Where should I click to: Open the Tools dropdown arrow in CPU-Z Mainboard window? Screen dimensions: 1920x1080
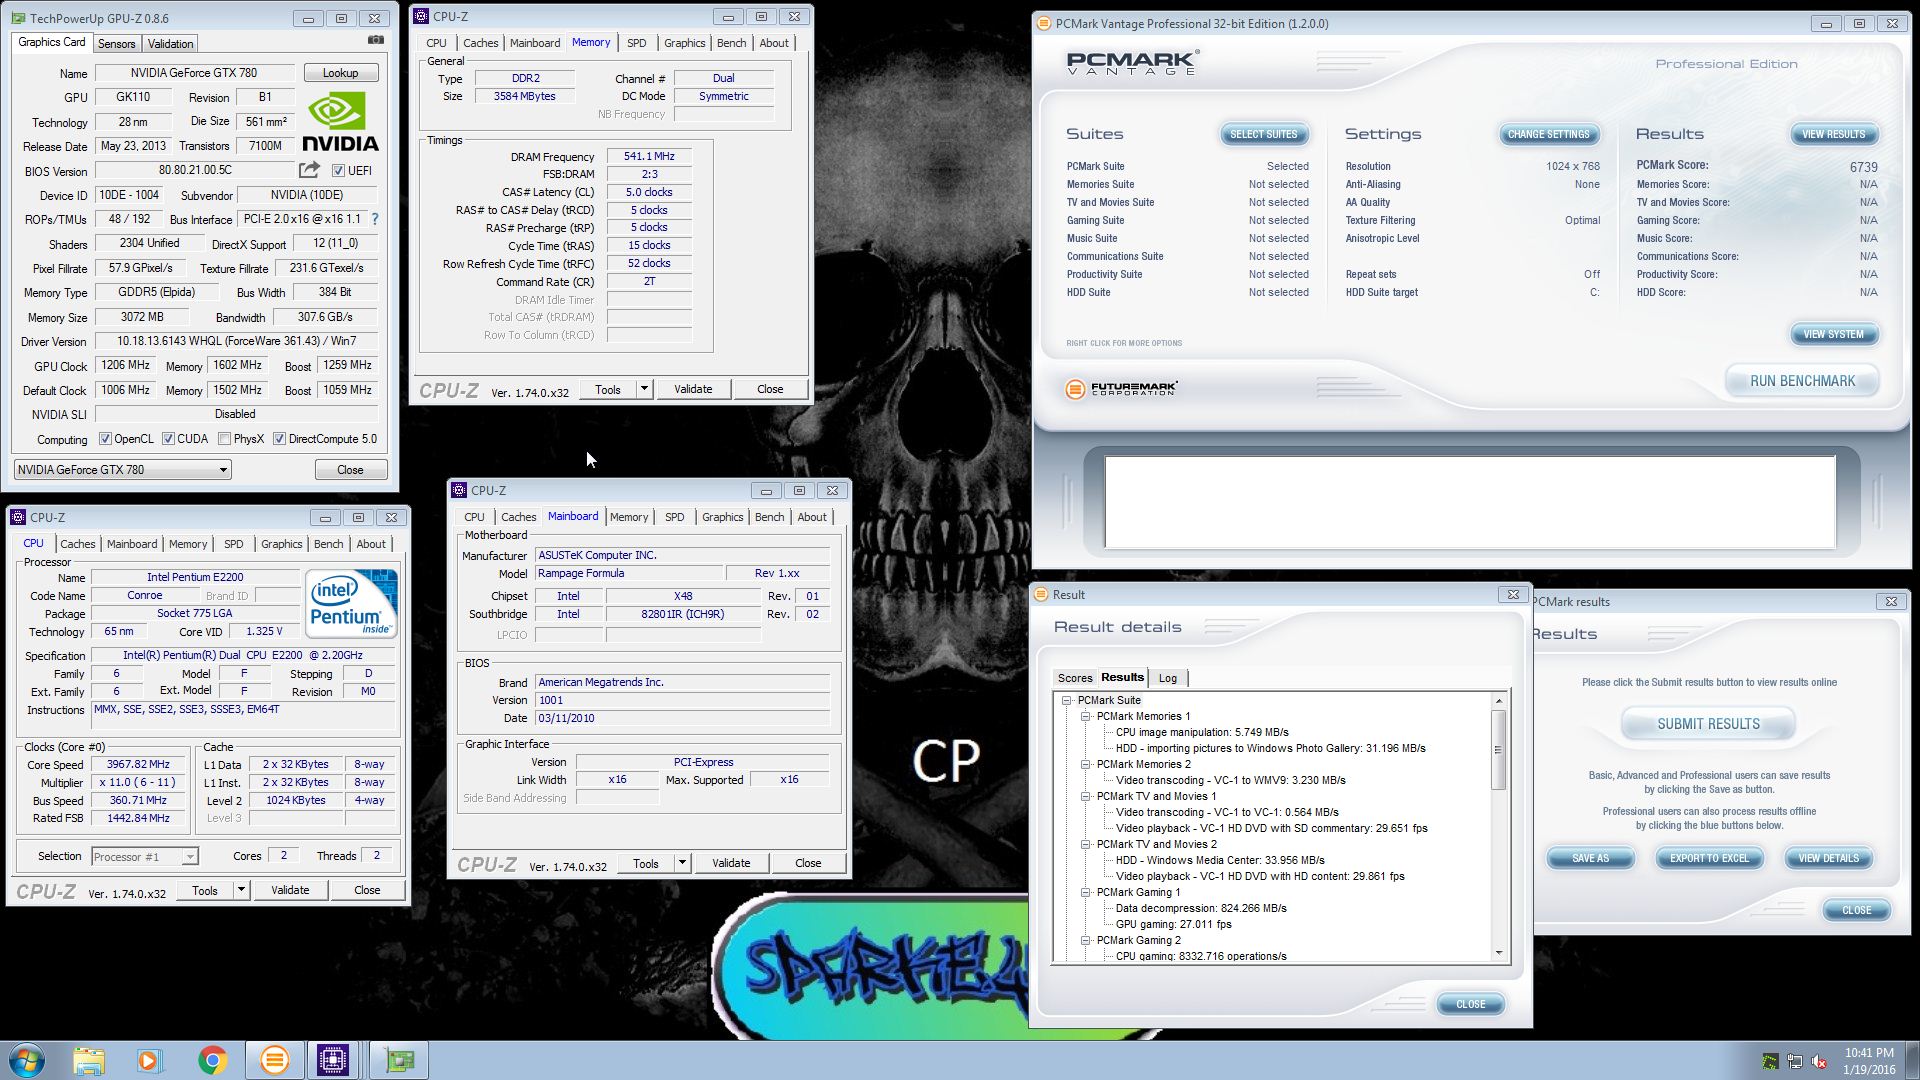pos(683,863)
